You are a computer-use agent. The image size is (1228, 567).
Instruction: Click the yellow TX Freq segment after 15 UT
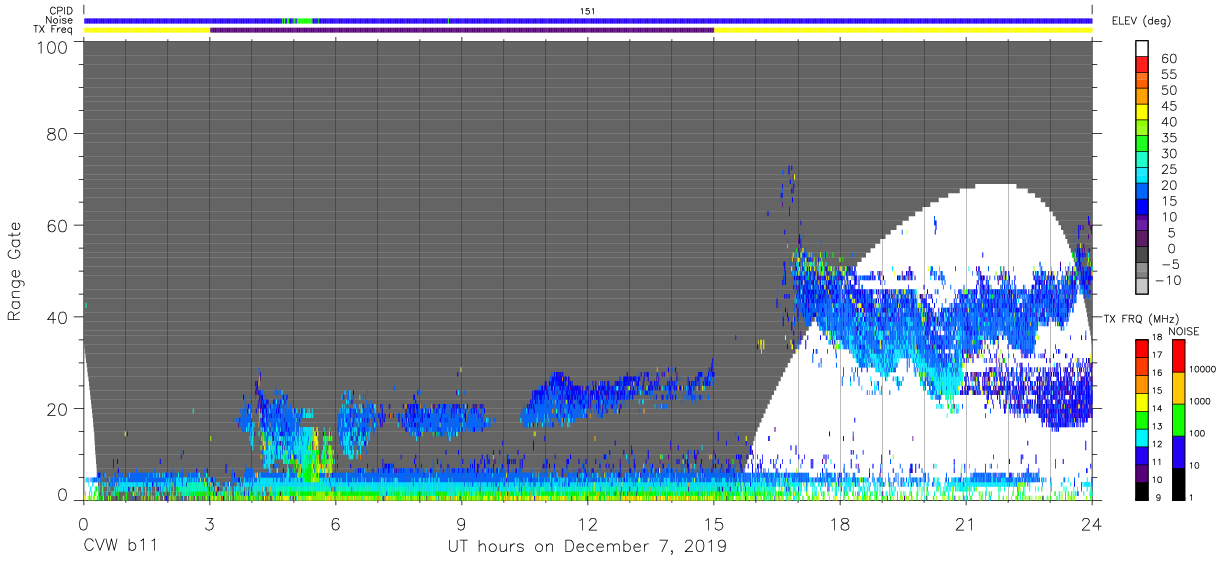(903, 30)
